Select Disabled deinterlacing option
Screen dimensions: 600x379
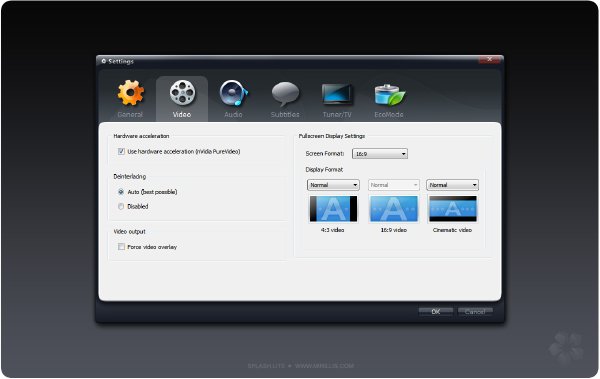[x=121, y=206]
